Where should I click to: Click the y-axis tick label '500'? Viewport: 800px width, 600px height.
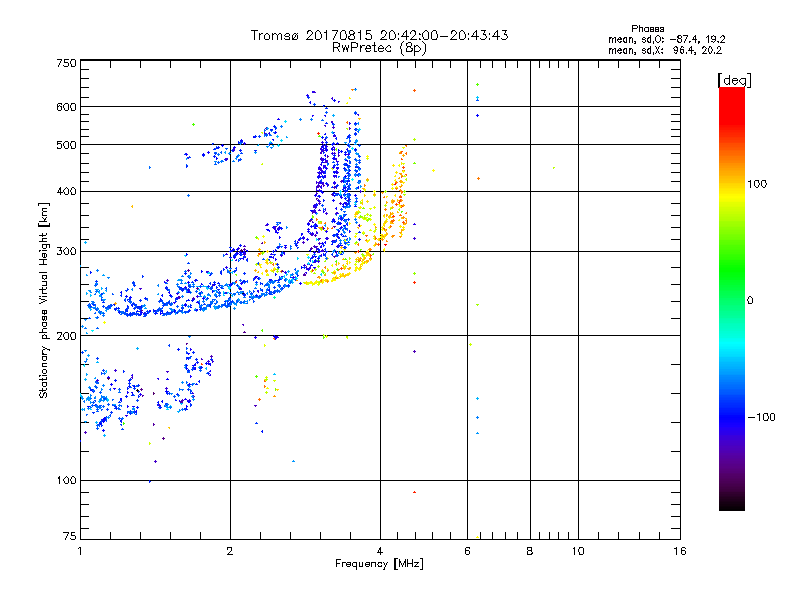pyautogui.click(x=66, y=145)
